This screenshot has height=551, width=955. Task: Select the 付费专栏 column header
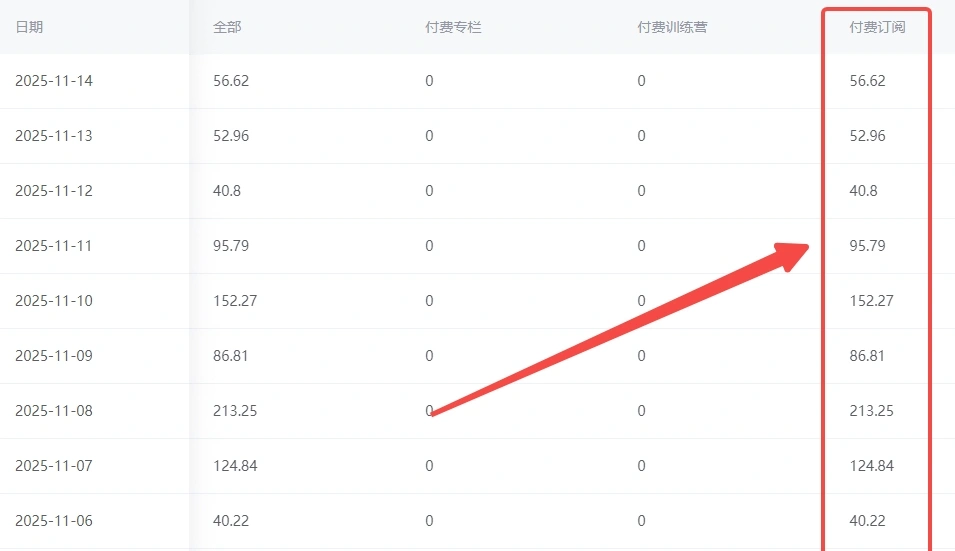click(x=453, y=27)
